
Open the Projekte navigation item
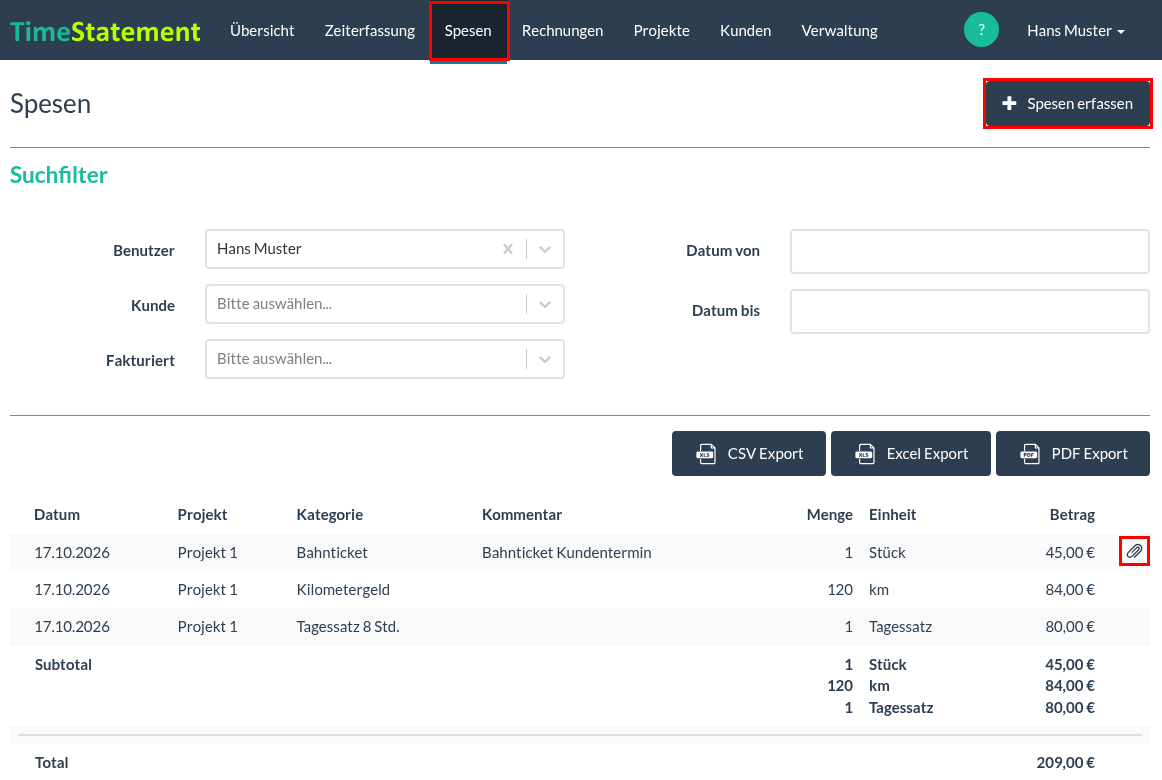pyautogui.click(x=661, y=30)
